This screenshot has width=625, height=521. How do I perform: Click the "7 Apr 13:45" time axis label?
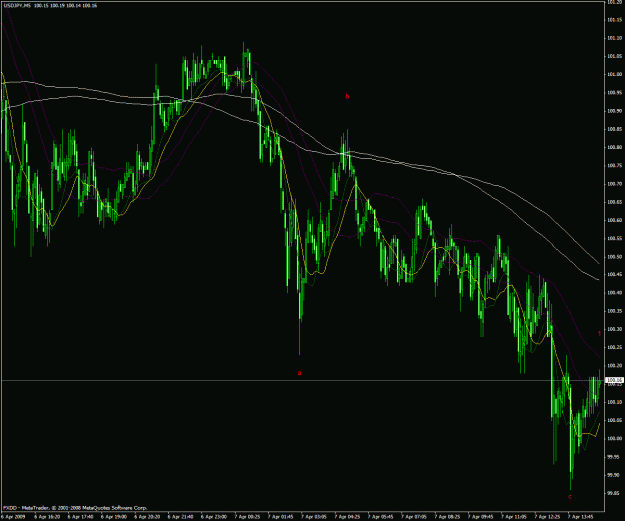click(x=580, y=517)
